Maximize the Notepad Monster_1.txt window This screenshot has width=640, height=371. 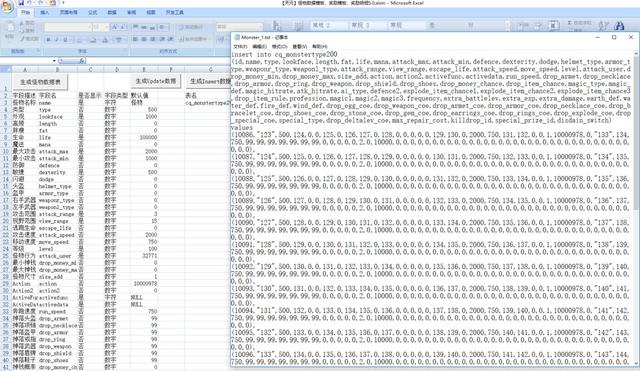(614, 37)
